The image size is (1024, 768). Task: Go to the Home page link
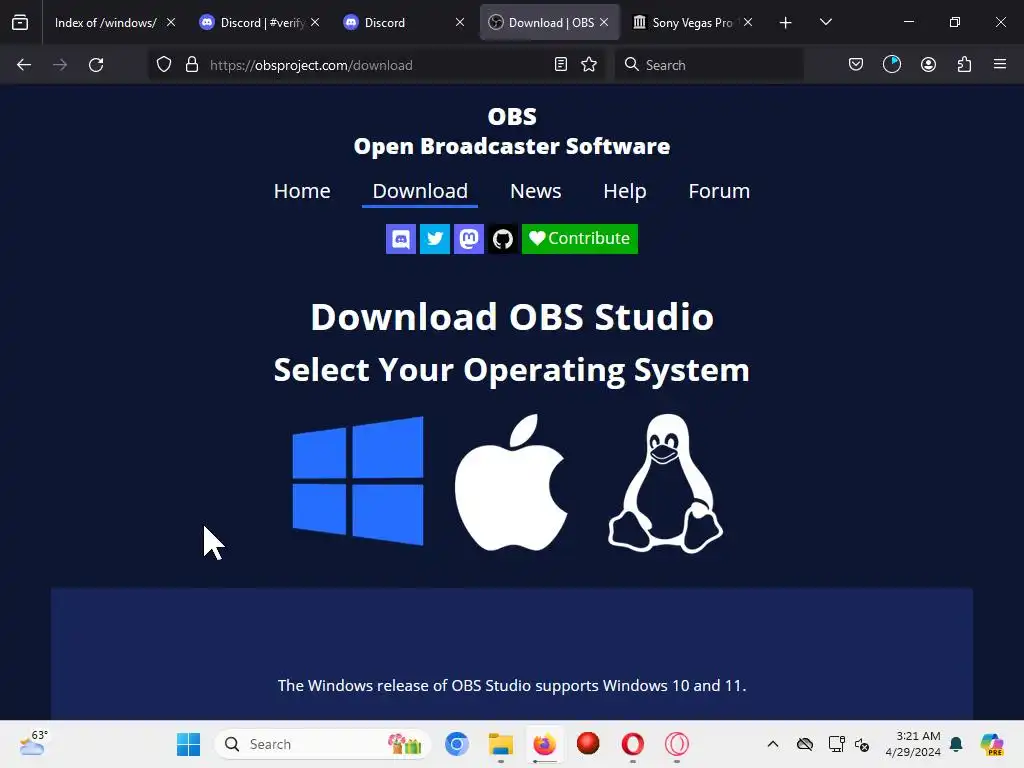(302, 191)
